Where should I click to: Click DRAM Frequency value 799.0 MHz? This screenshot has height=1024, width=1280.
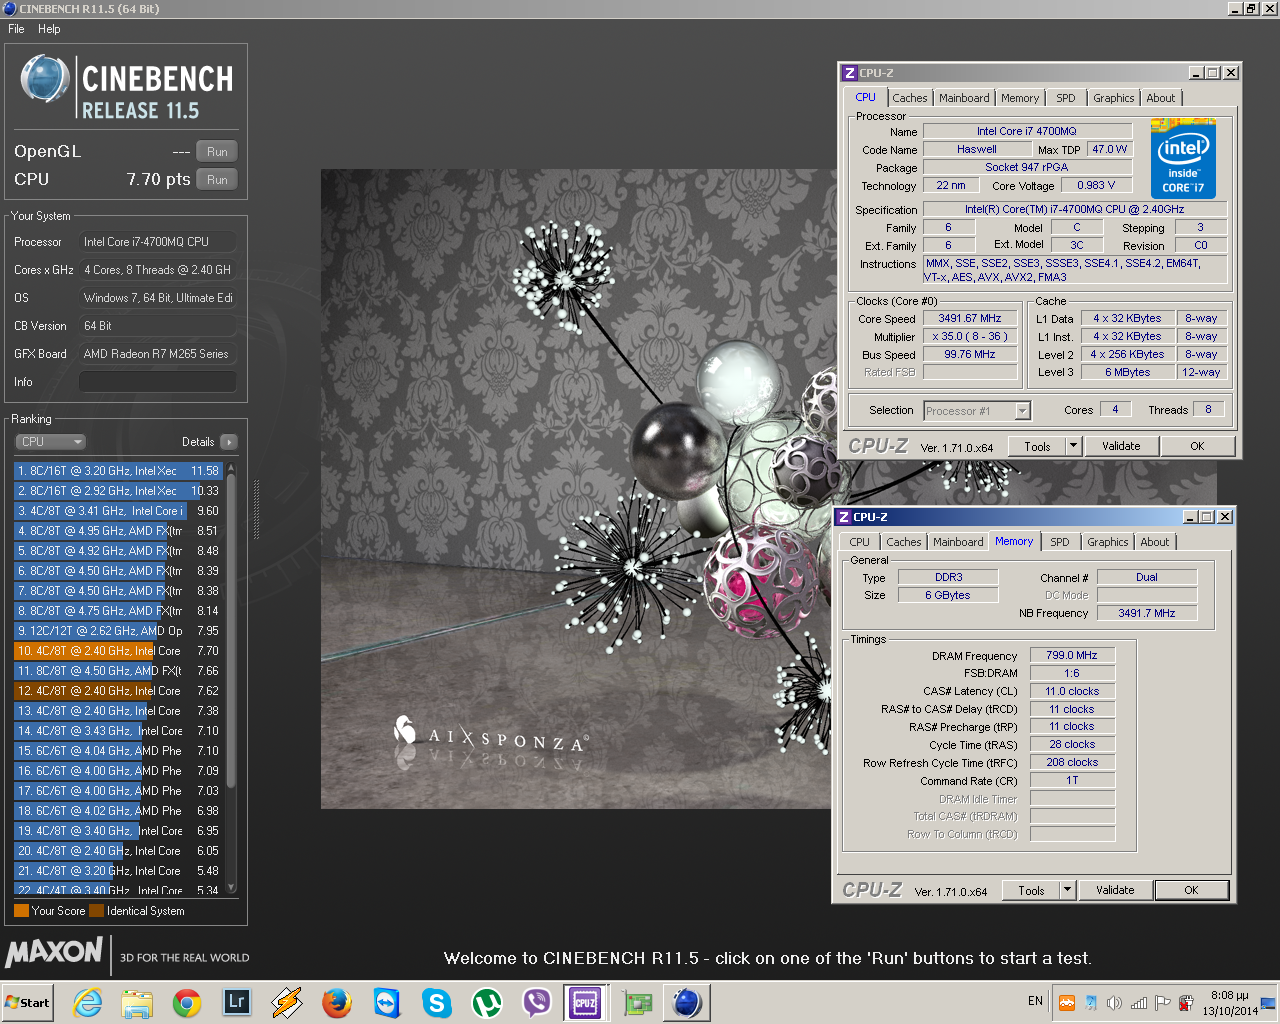coord(1072,656)
